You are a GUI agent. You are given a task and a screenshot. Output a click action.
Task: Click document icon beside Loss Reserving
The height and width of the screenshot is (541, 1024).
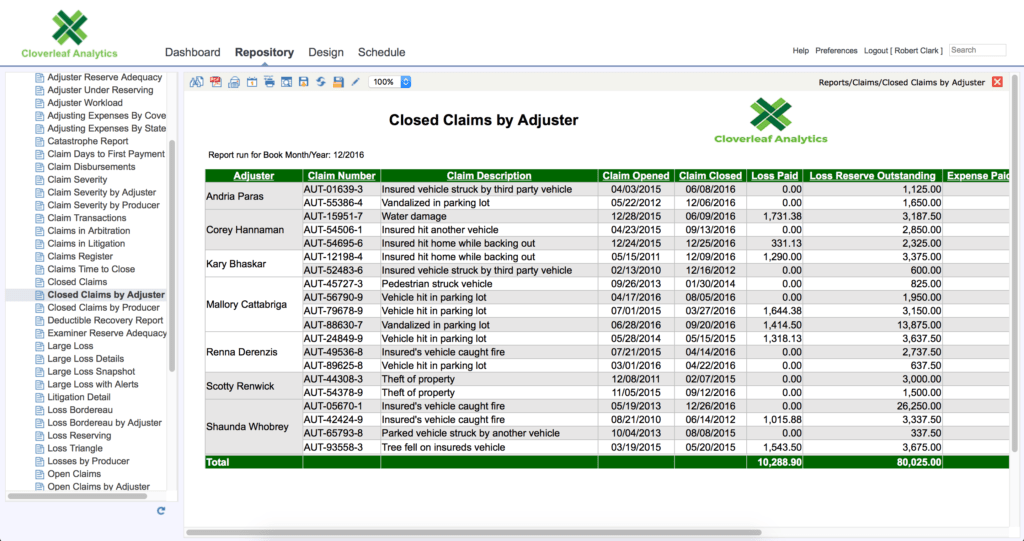(39, 435)
